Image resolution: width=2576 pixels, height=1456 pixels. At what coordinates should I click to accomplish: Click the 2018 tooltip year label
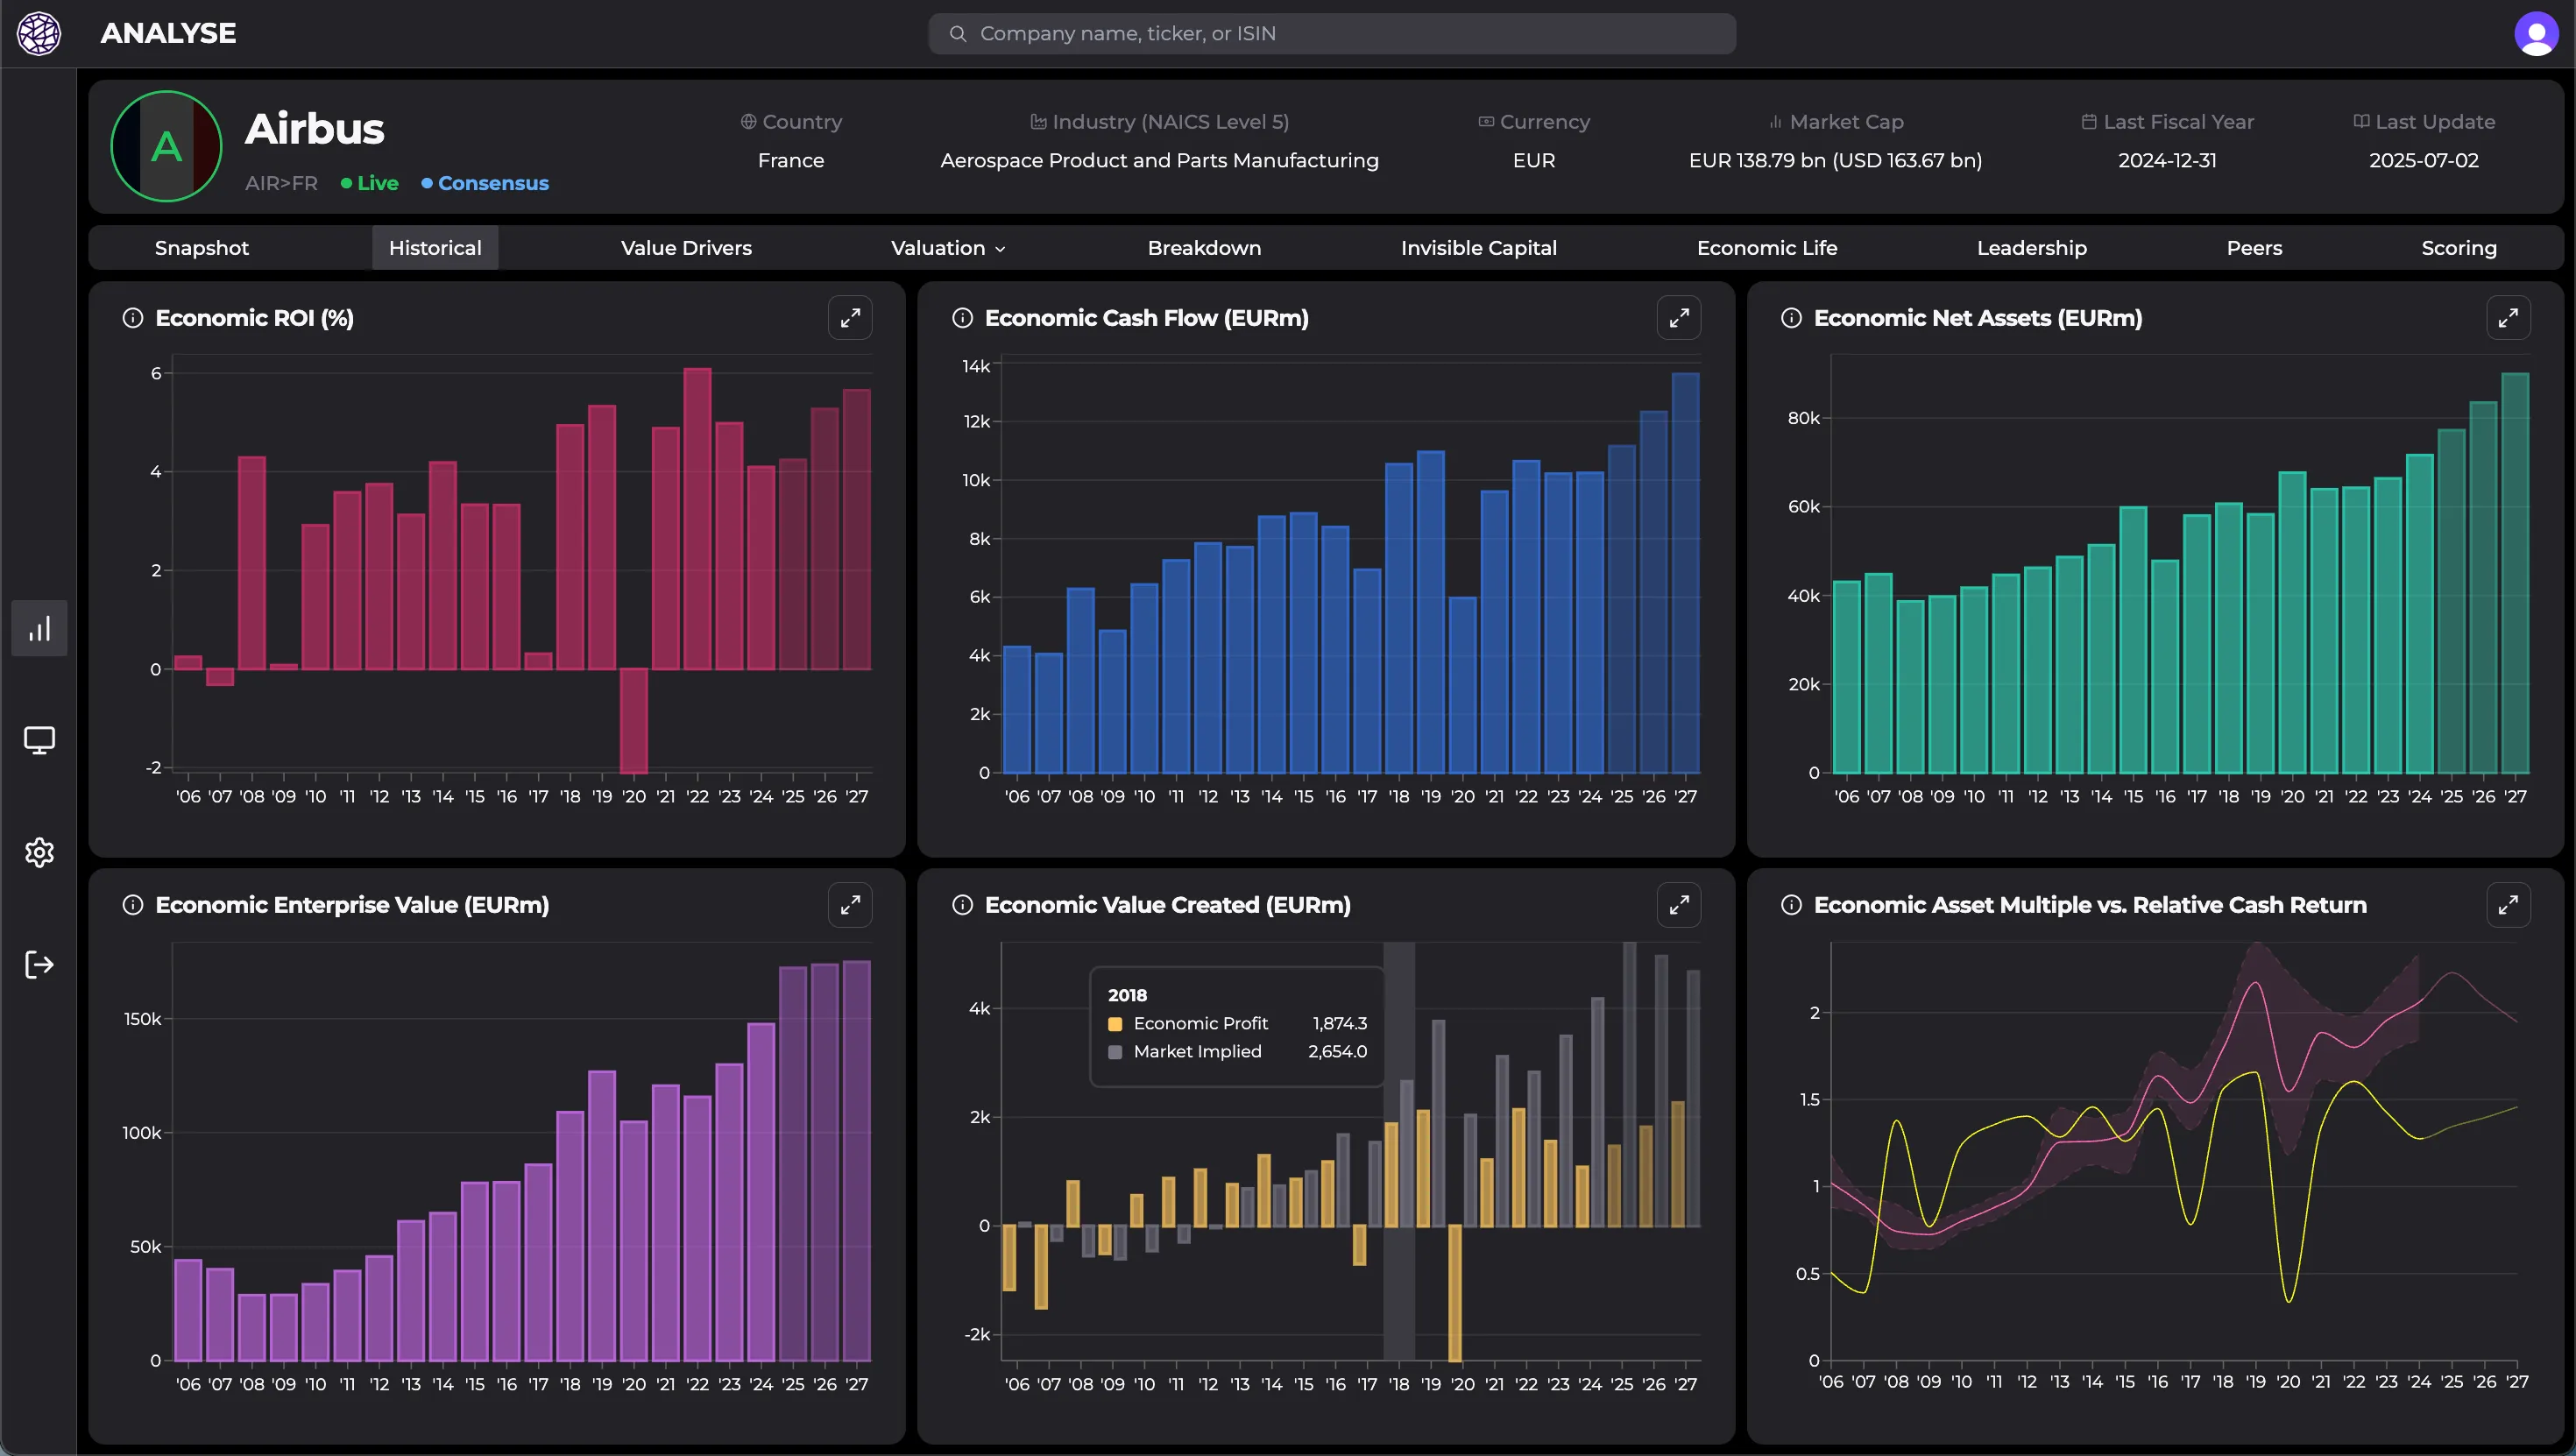point(1127,995)
